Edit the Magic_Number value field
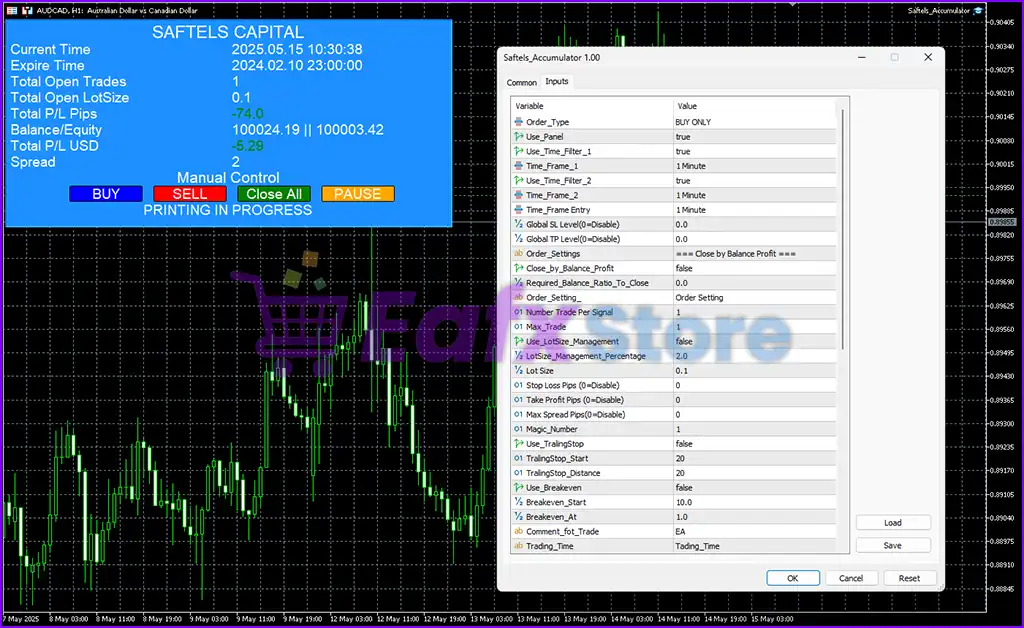Image resolution: width=1024 pixels, height=628 pixels. tap(754, 429)
